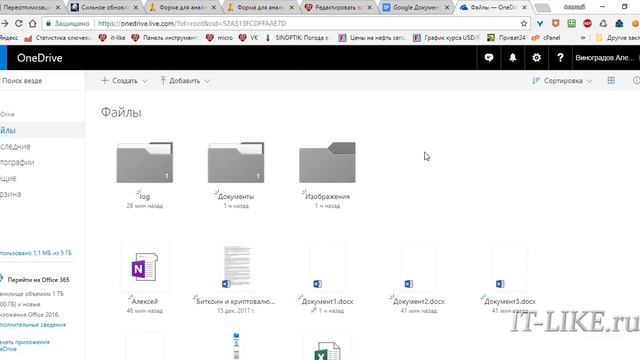Click the browser address bar URL

point(192,24)
